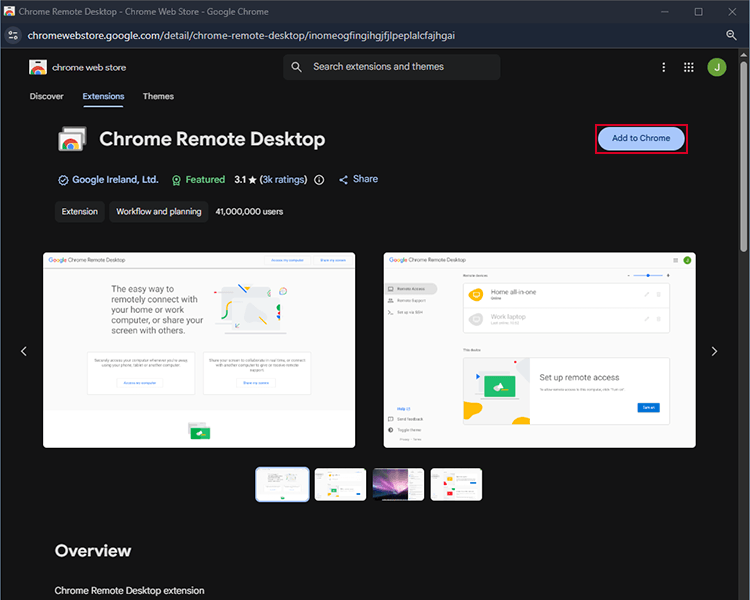
Task: Open the large 'Set up remote access' screenshot
Action: [x=540, y=350]
